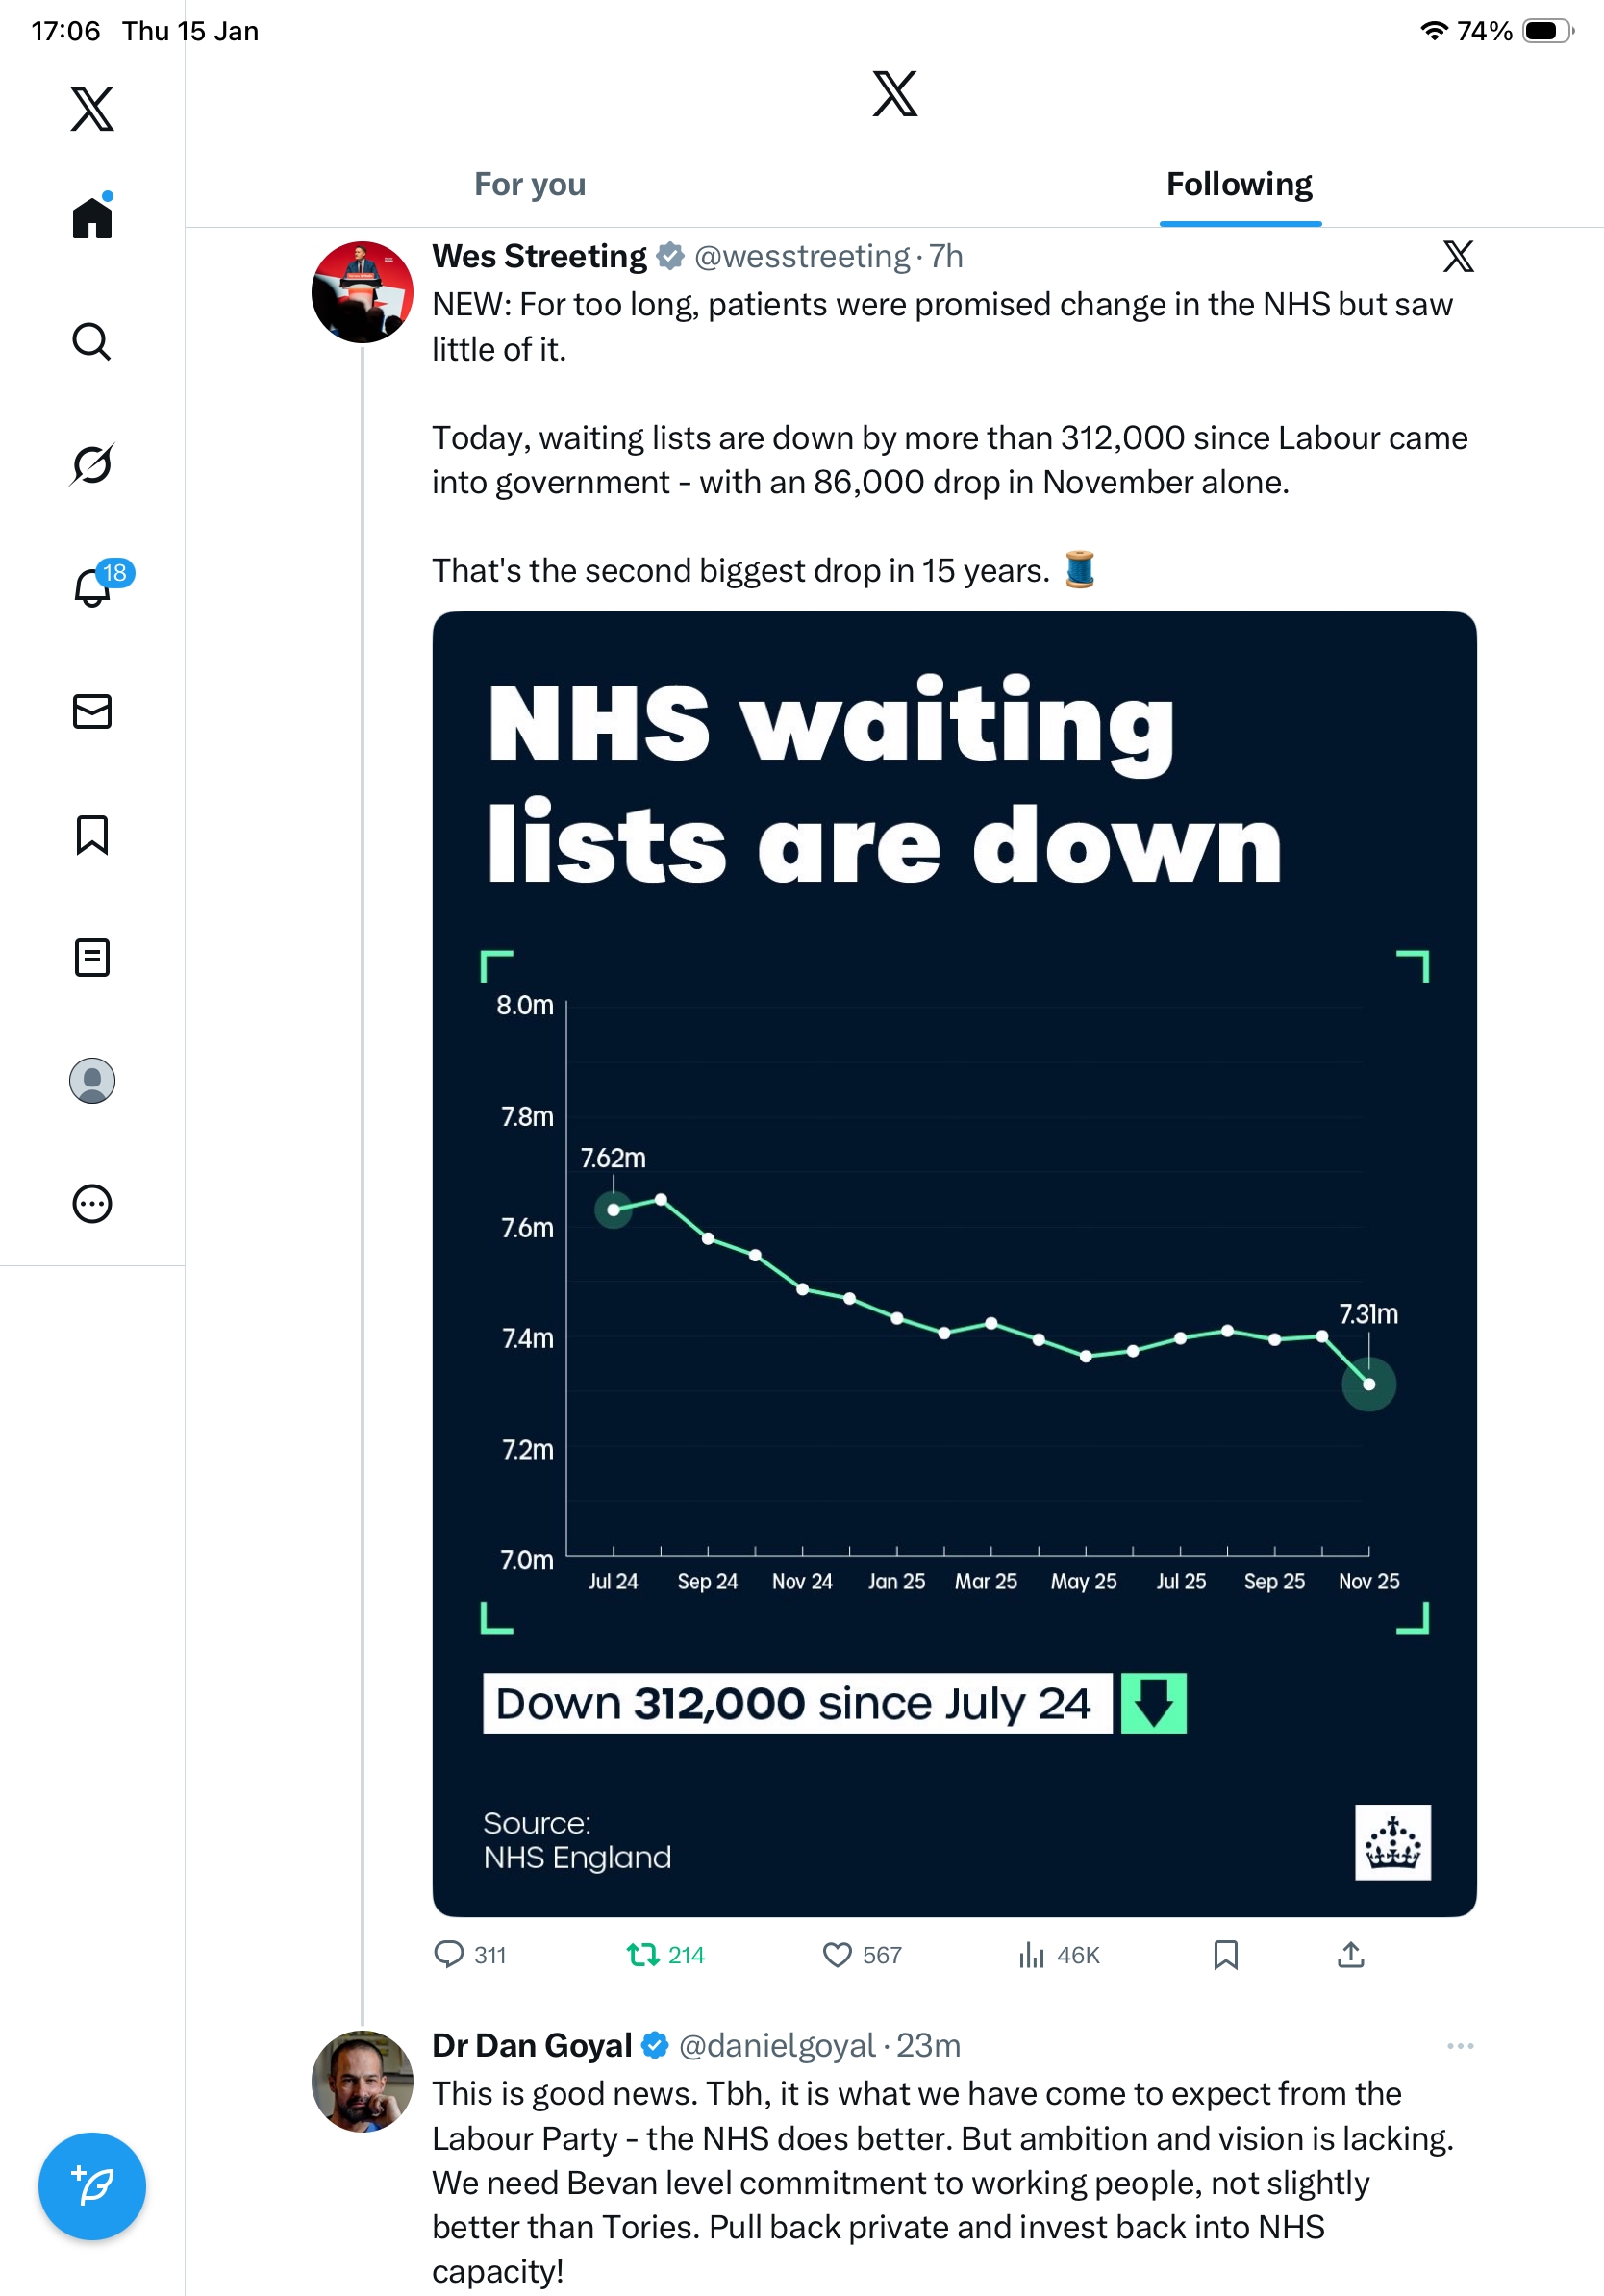Open Profile icon in sidebar
The image size is (1604, 2296).
pyautogui.click(x=92, y=1080)
